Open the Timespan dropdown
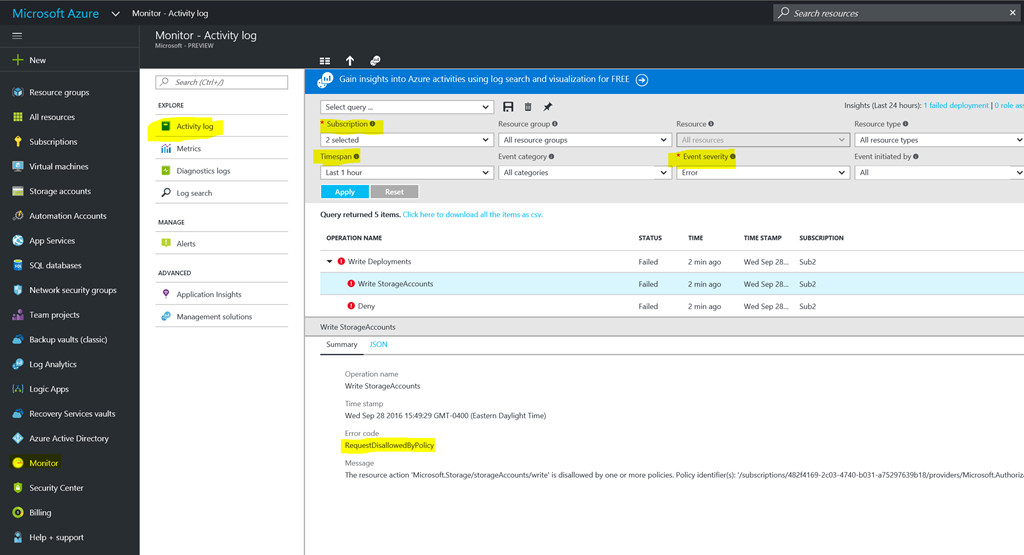The height and width of the screenshot is (555, 1024). tap(406, 173)
